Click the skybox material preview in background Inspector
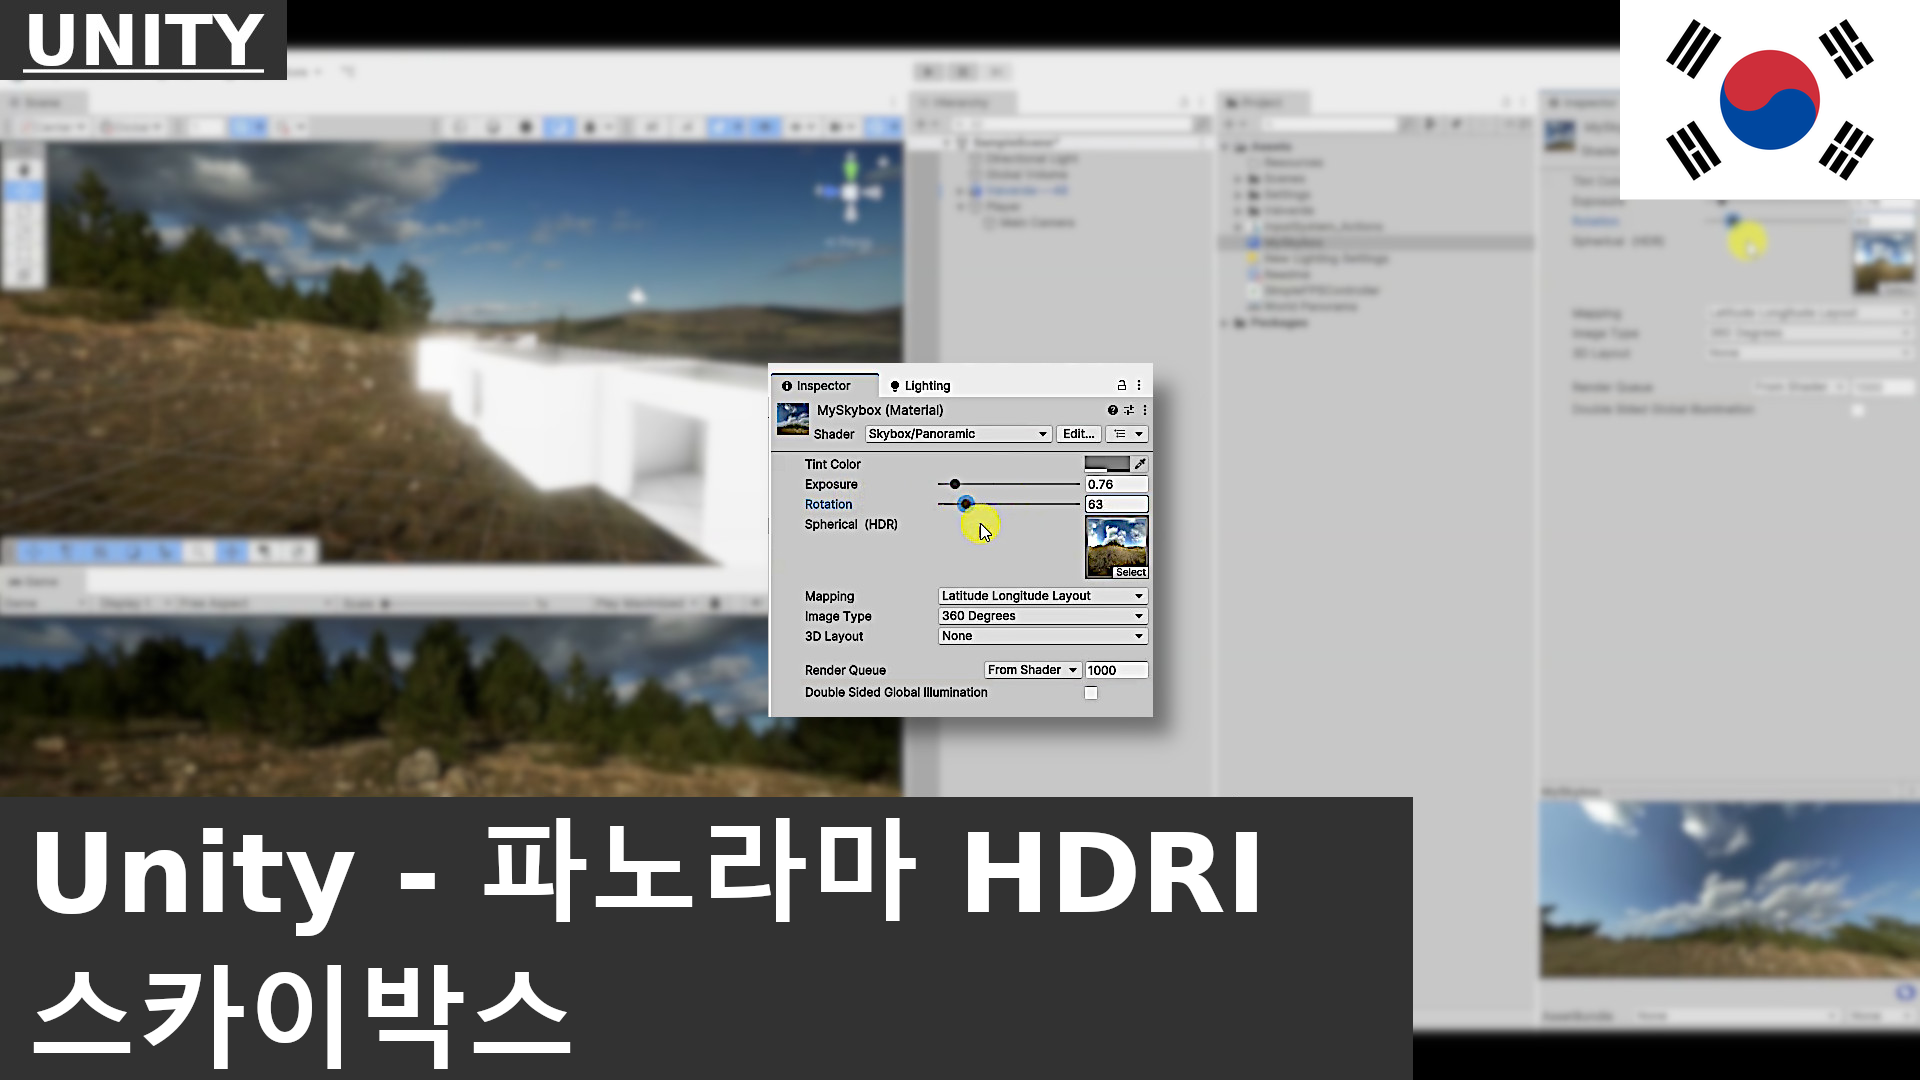The image size is (1920, 1080). 1729,889
